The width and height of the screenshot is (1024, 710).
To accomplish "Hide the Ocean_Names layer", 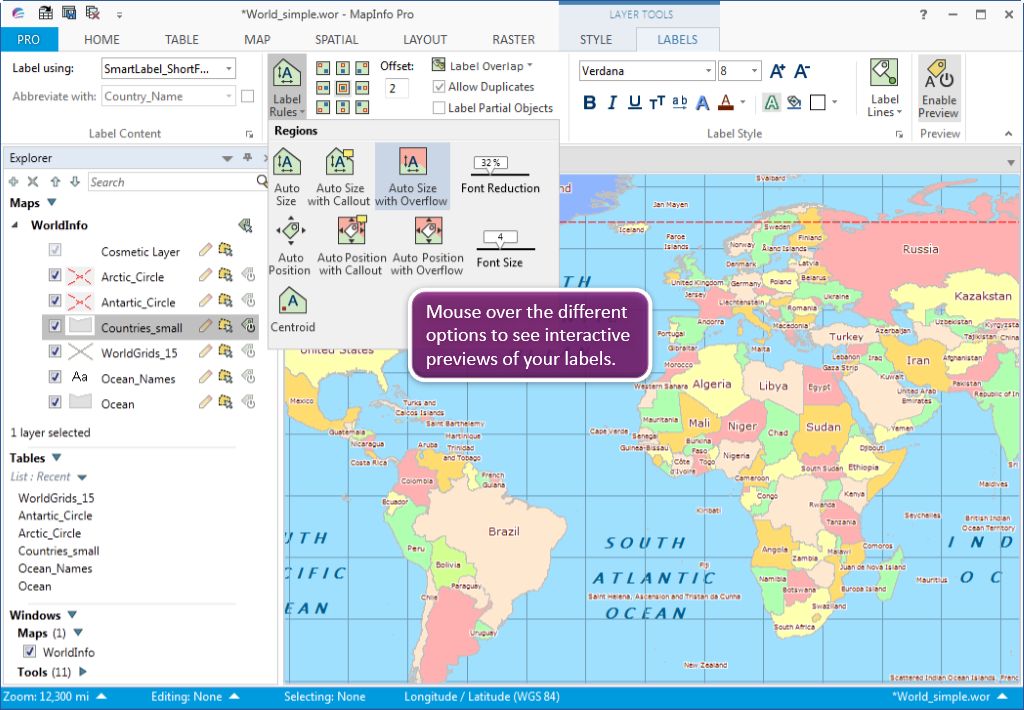I will 55,377.
